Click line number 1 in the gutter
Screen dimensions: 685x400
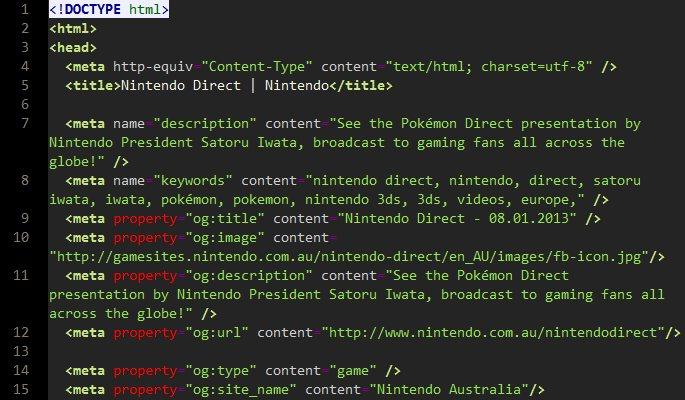pos(24,10)
